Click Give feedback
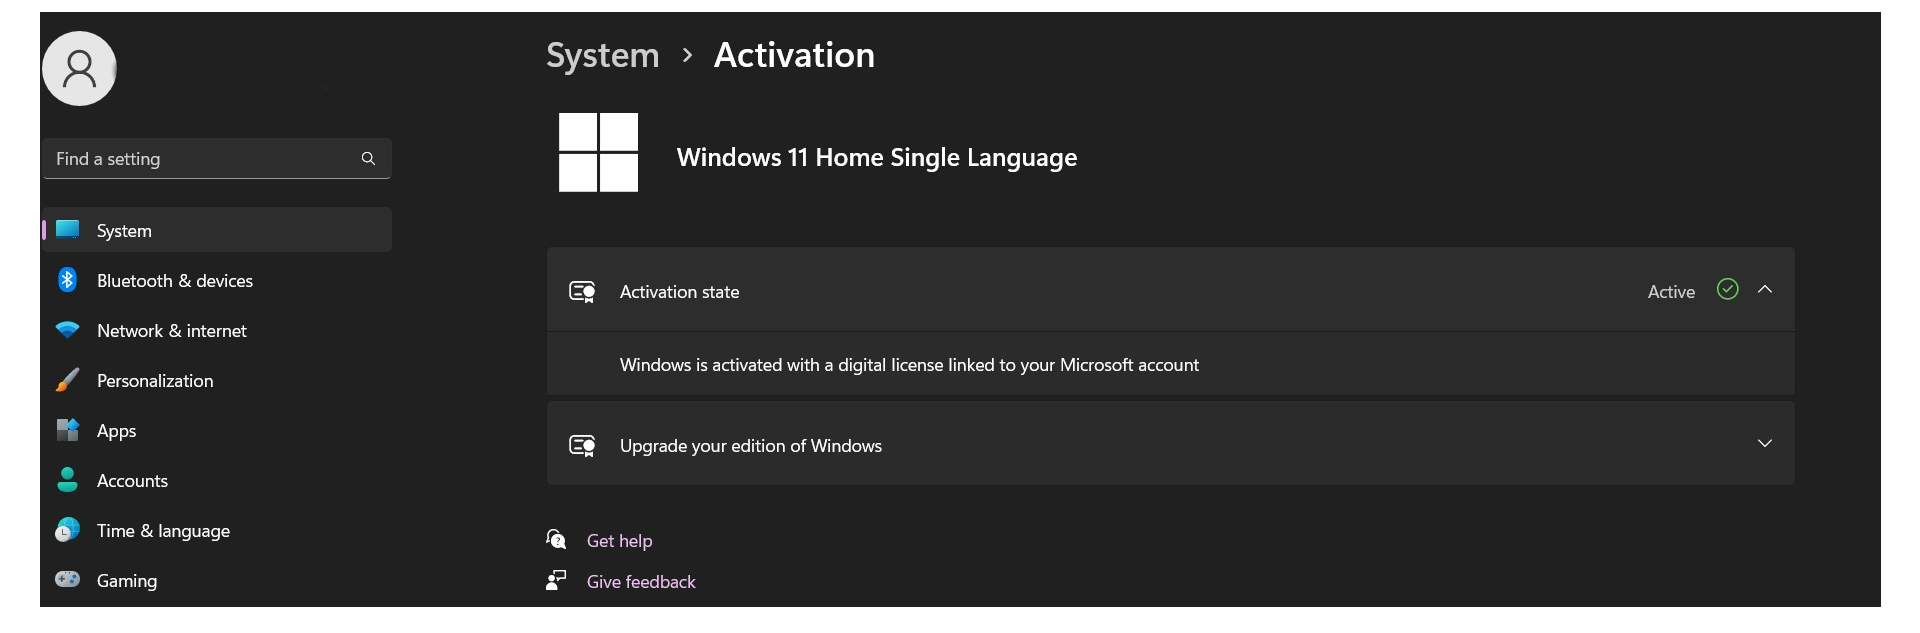The height and width of the screenshot is (633, 1920). pos(640,581)
